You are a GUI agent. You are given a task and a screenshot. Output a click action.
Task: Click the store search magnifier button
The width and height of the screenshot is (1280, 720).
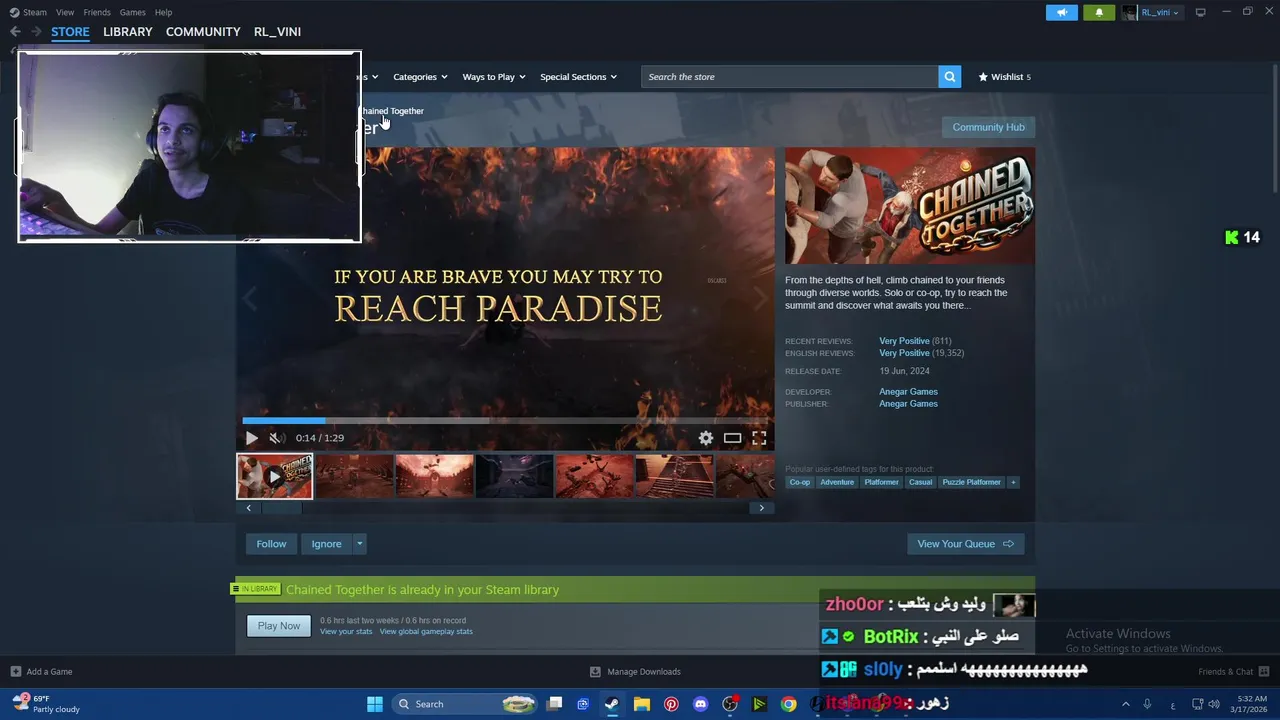point(950,77)
